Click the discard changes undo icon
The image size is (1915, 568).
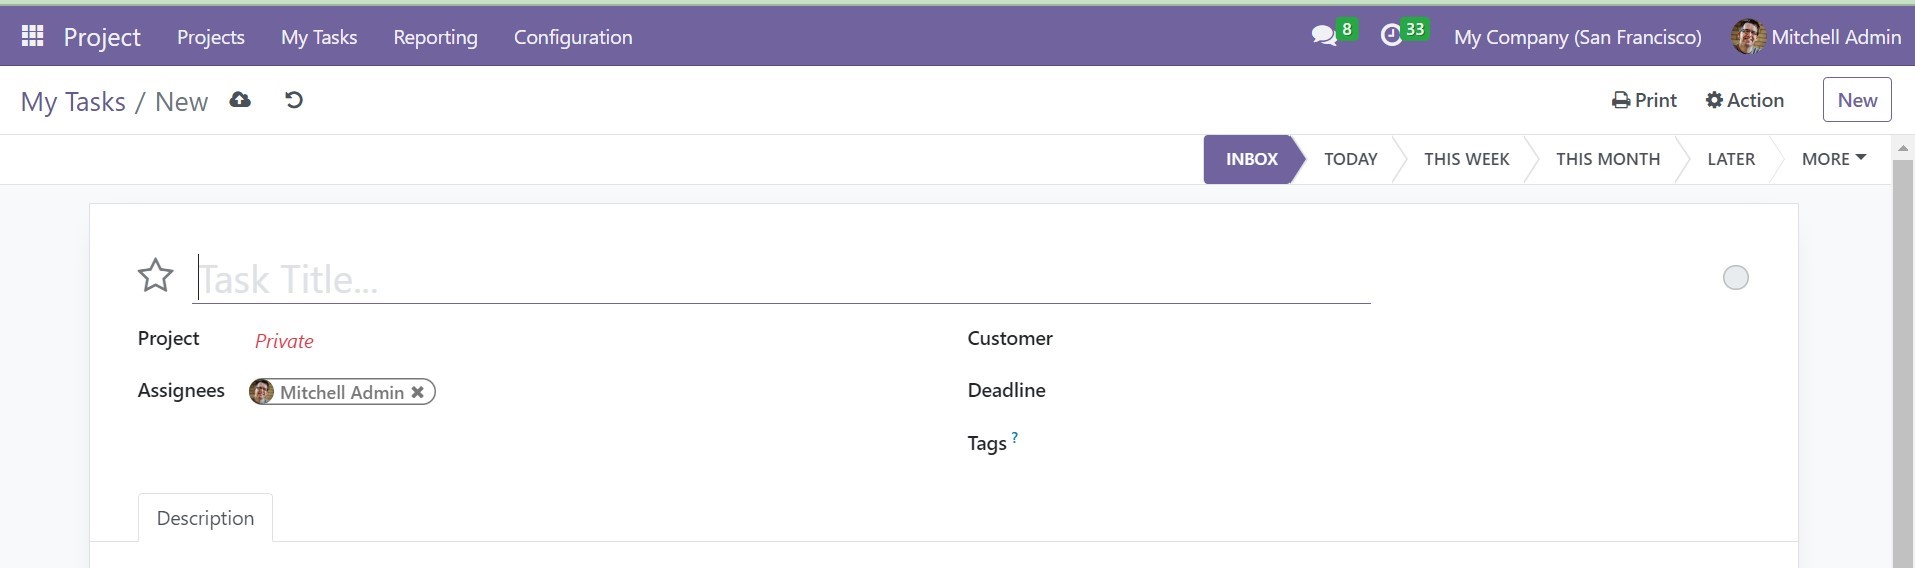coord(294,100)
